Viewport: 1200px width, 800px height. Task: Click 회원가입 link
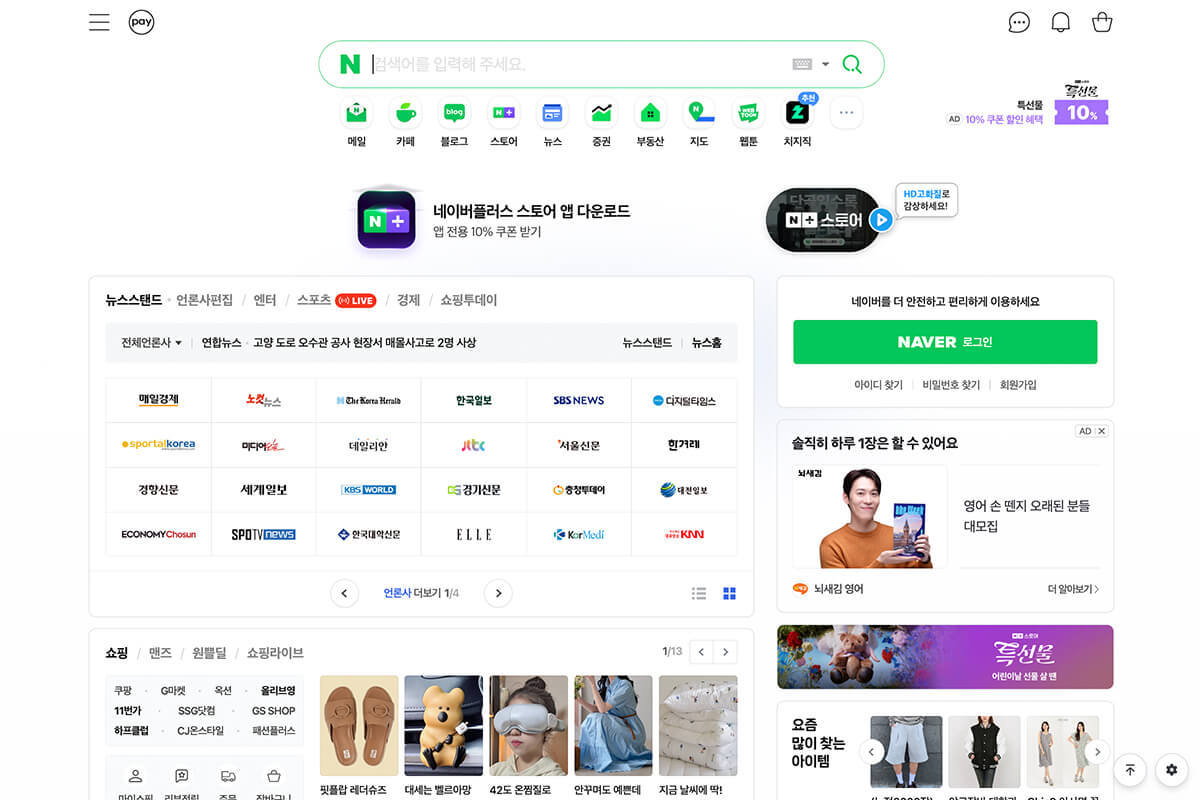tap(1018, 385)
